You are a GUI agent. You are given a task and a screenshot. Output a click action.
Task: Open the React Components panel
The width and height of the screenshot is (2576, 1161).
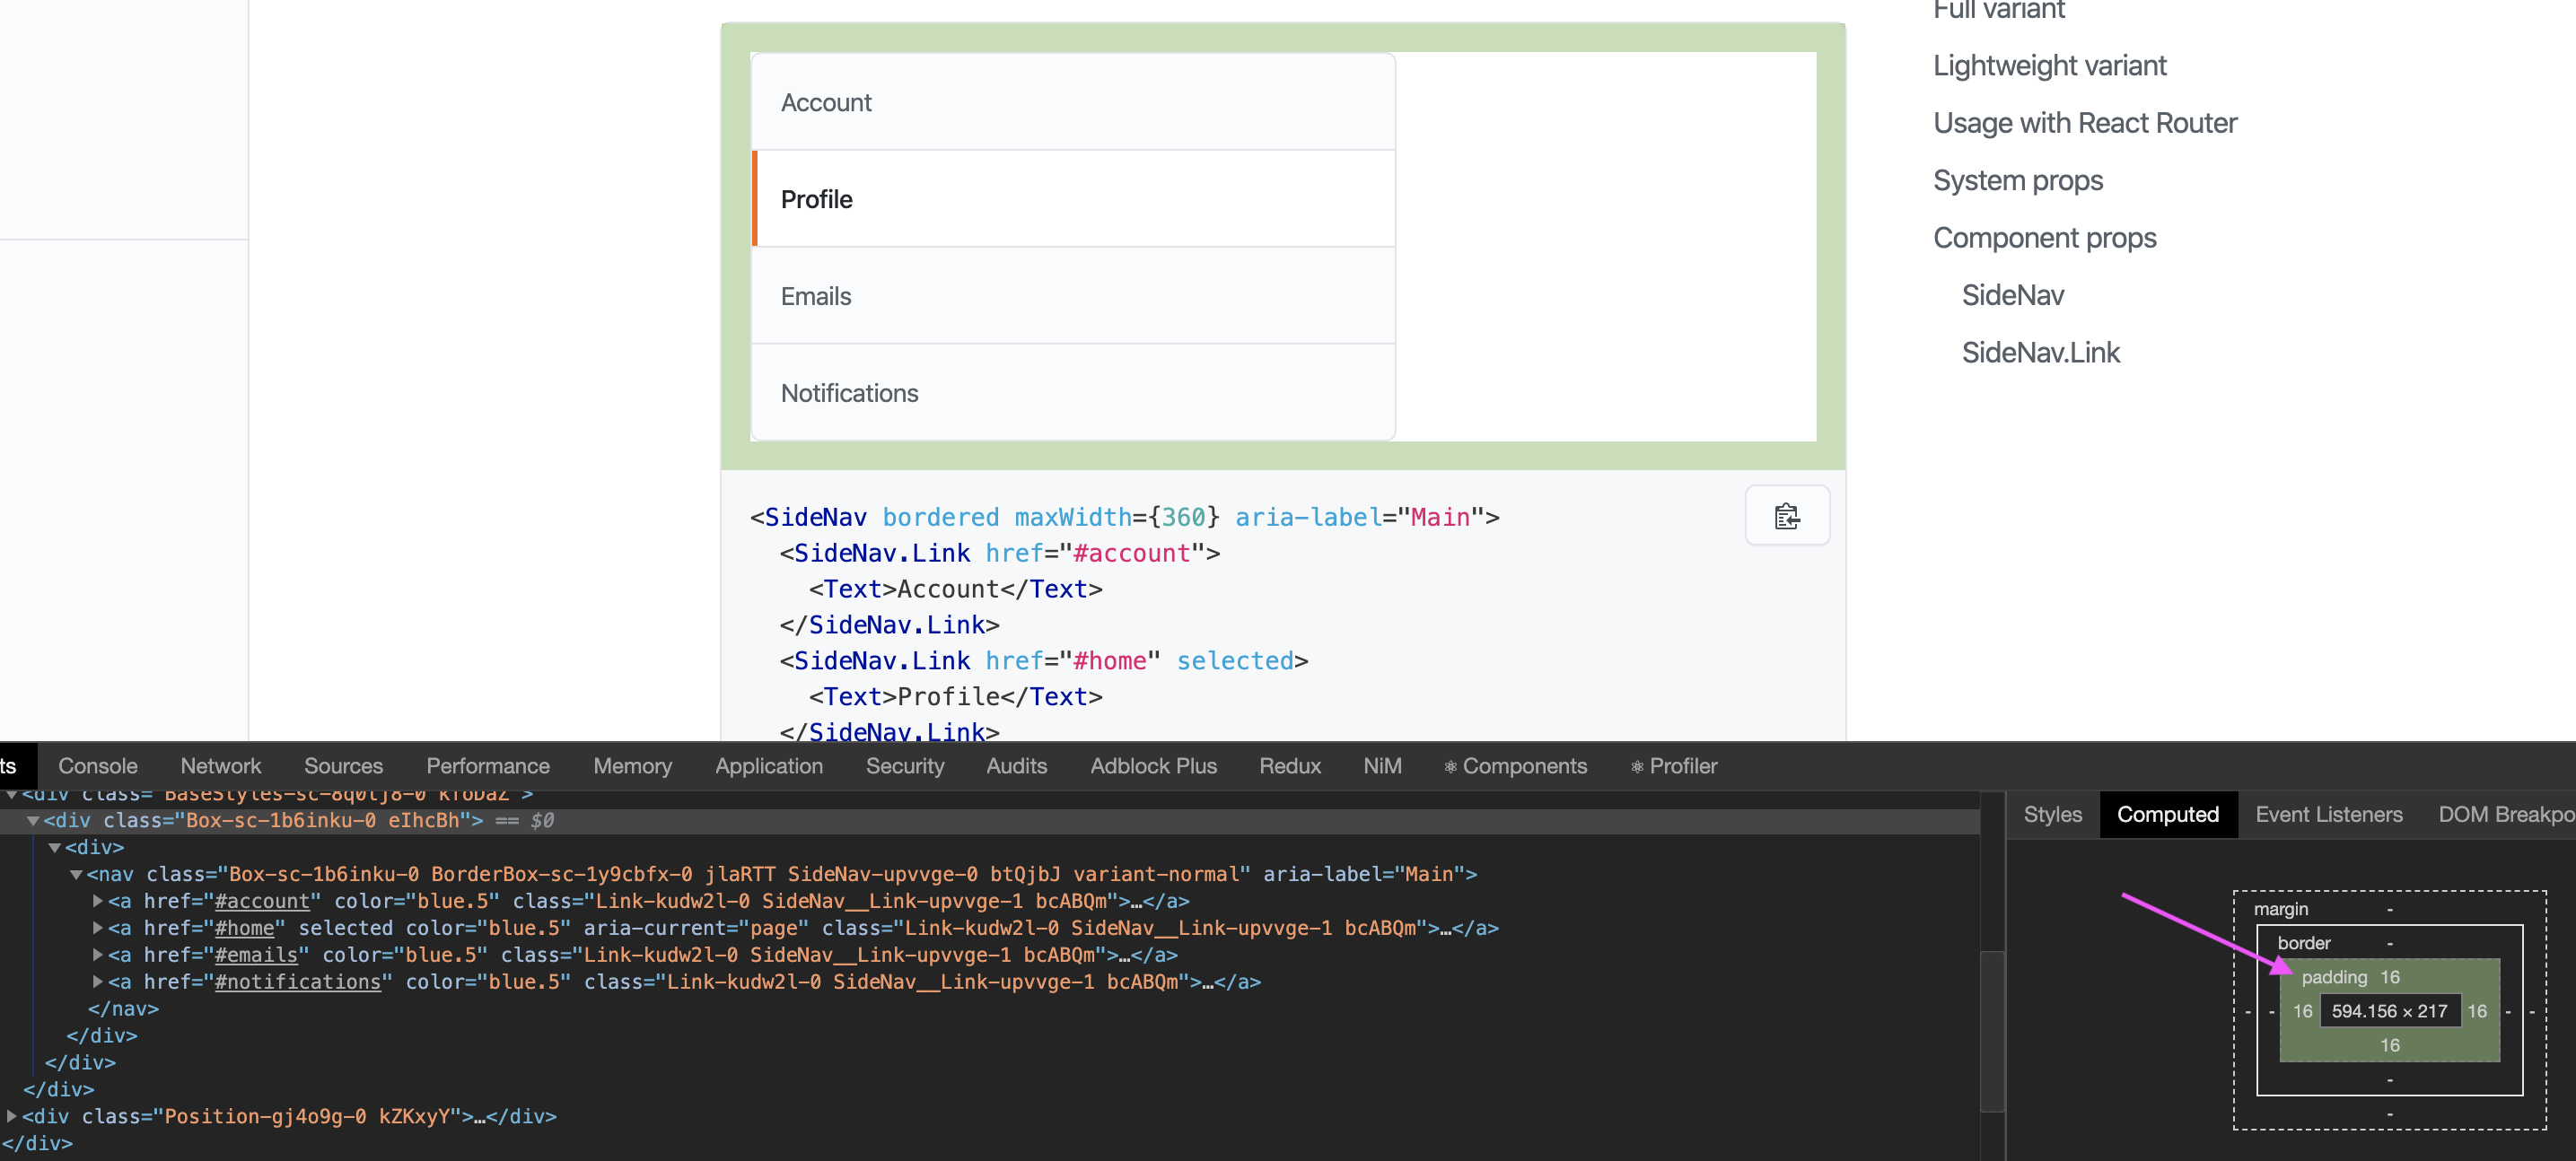1516,766
